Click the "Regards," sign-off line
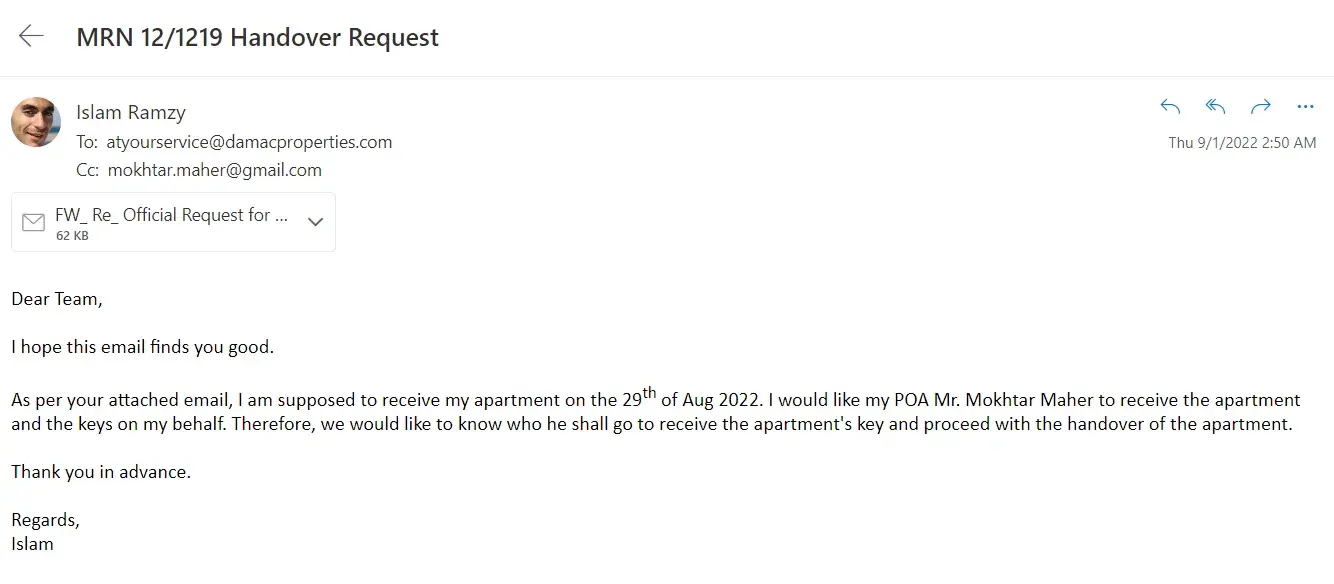The height and width of the screenshot is (584, 1334). [45, 520]
